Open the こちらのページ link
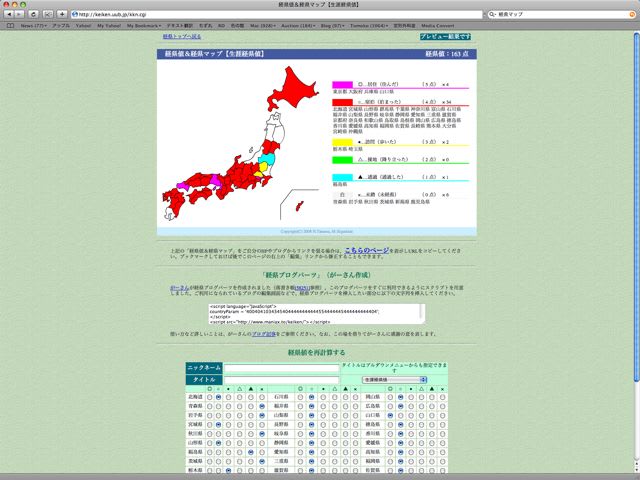Image resolution: width=640 pixels, height=480 pixels. [x=367, y=250]
